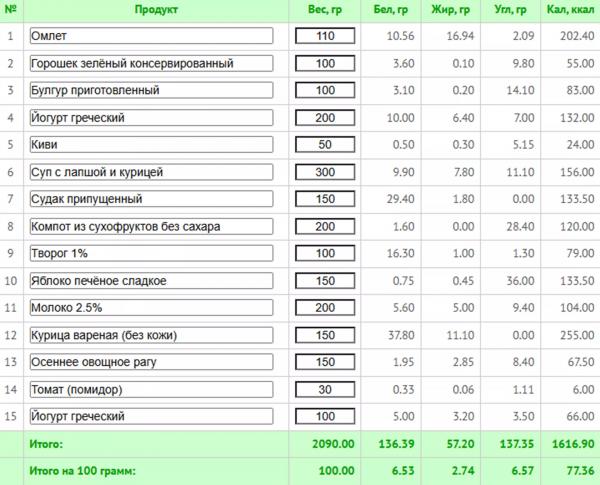Edit the weight box showing 30 for Томат

click(325, 389)
